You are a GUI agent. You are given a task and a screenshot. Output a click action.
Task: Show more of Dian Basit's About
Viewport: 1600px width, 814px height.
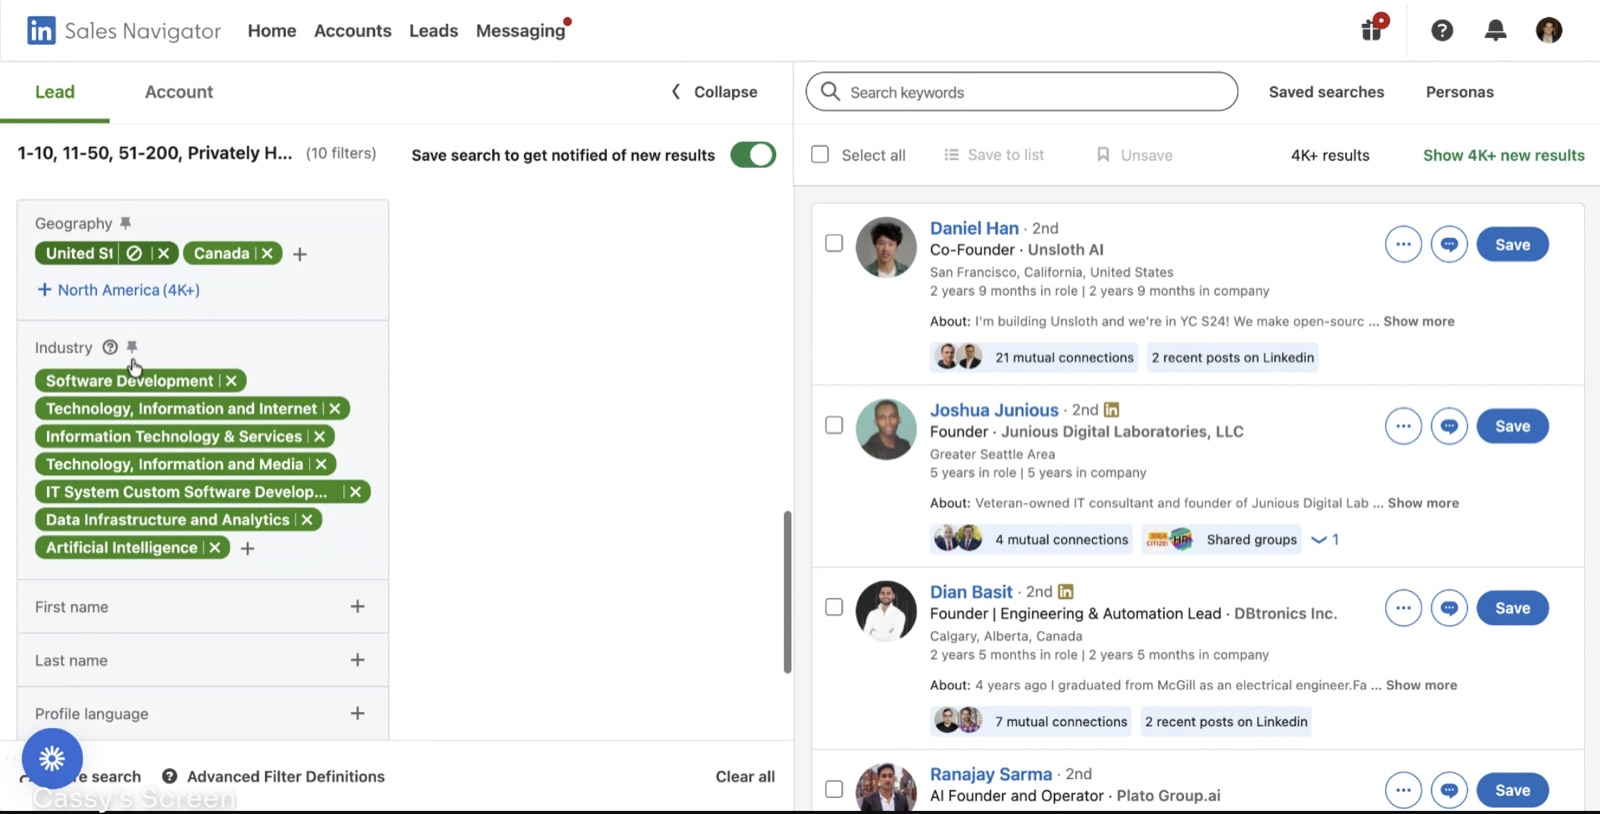point(1421,685)
